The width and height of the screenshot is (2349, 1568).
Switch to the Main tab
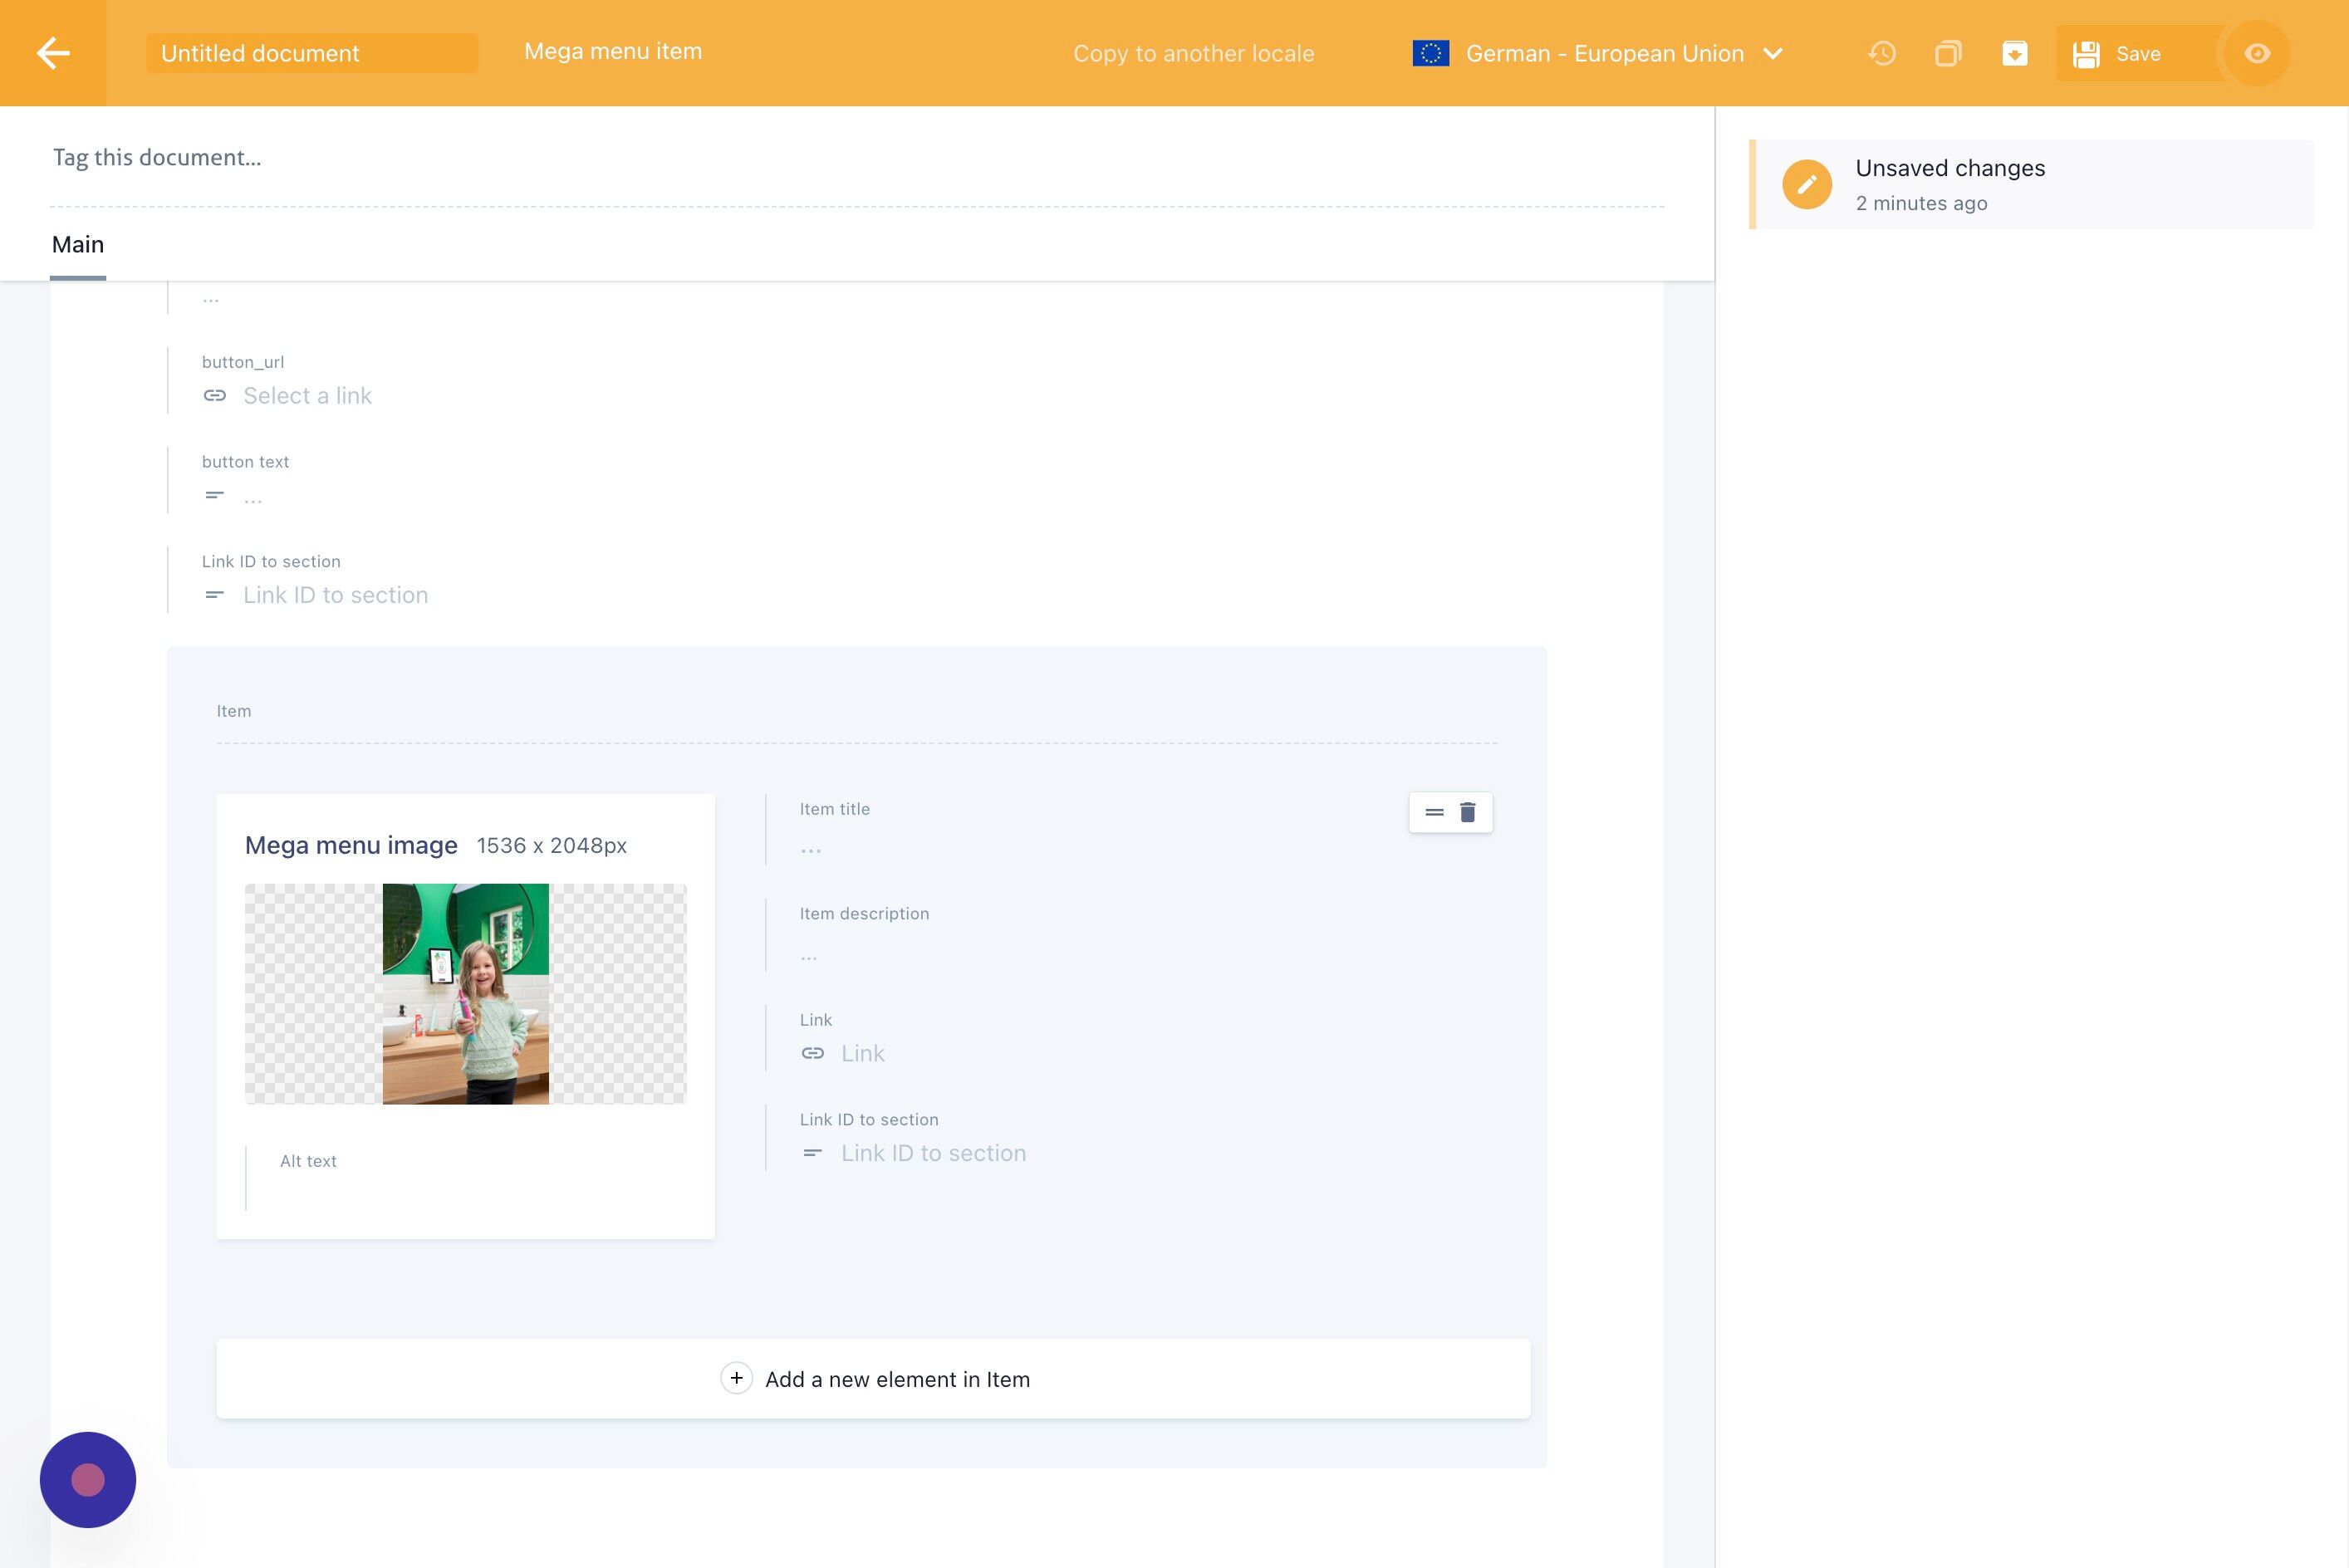(x=78, y=245)
